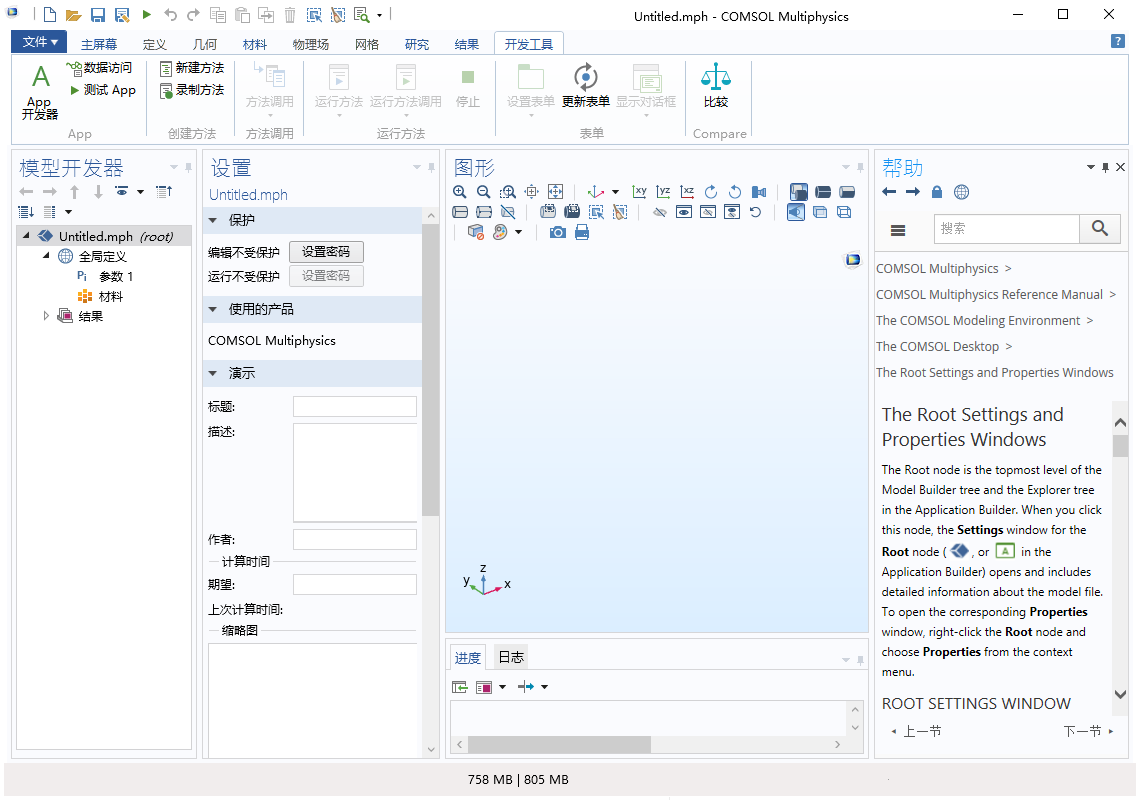Create a new file from quick access toolbar
The width and height of the screenshot is (1140, 800).
tap(49, 15)
